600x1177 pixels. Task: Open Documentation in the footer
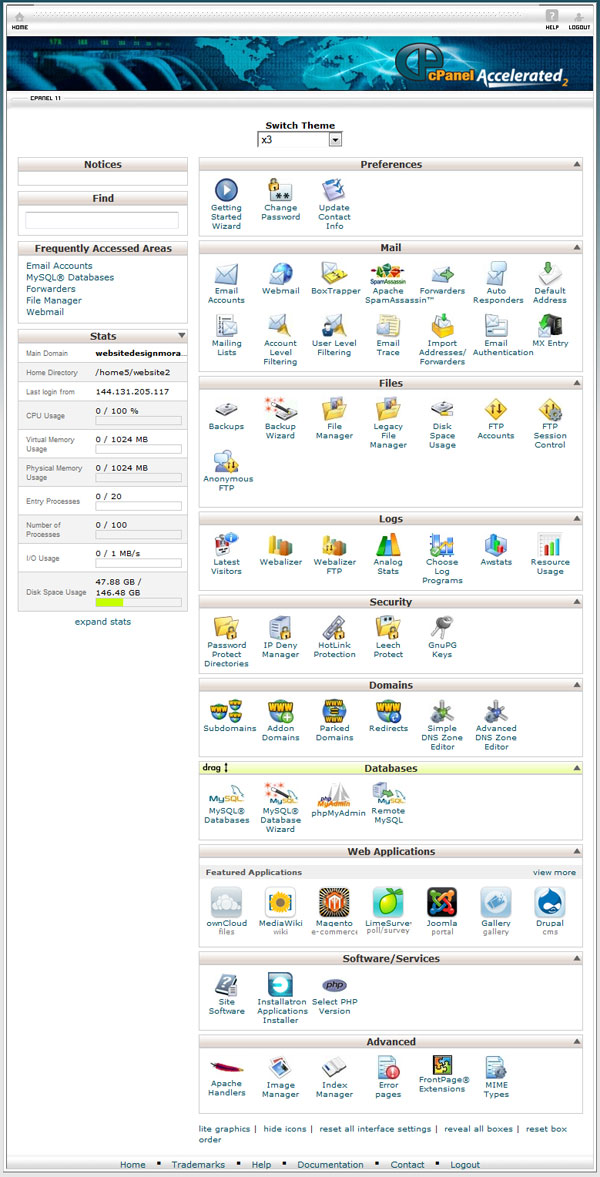[x=330, y=1164]
